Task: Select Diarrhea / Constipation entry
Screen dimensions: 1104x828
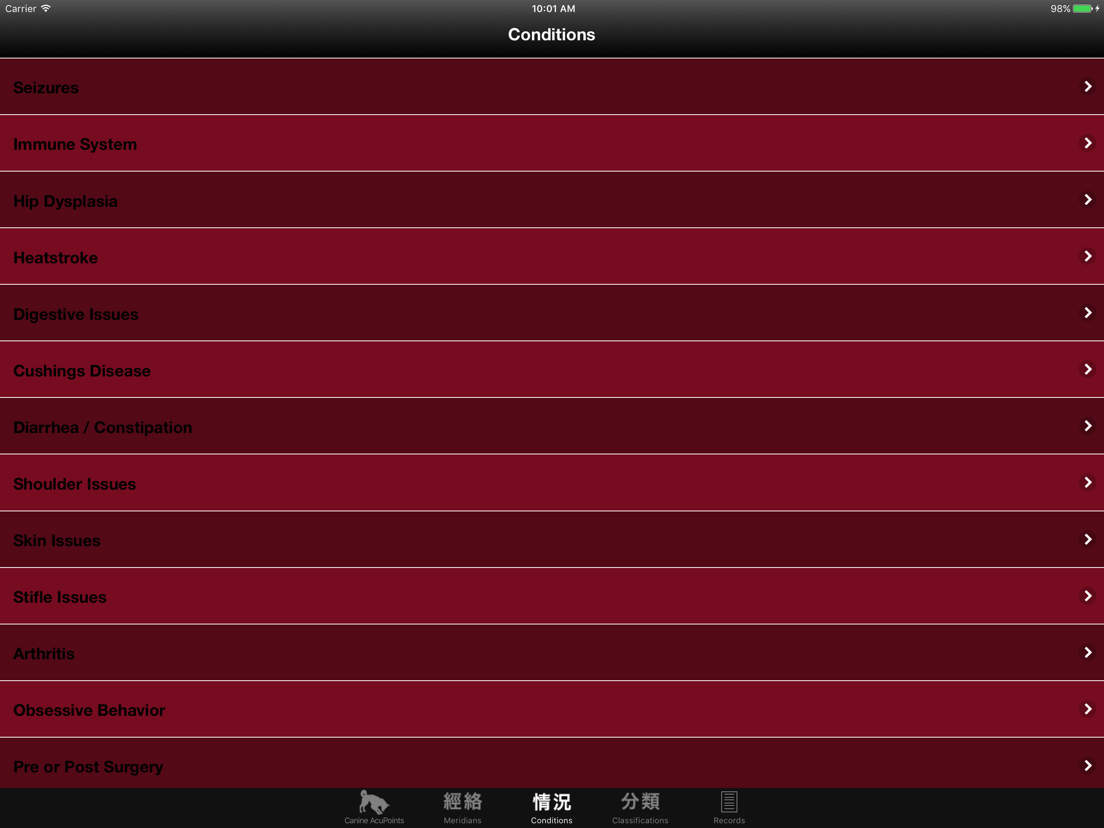Action: 552,427
